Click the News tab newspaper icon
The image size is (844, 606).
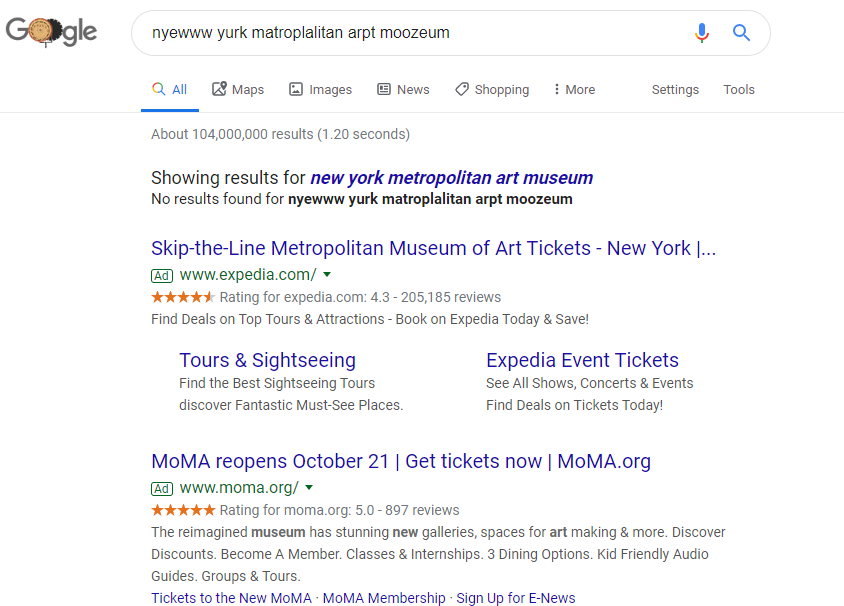[x=384, y=89]
